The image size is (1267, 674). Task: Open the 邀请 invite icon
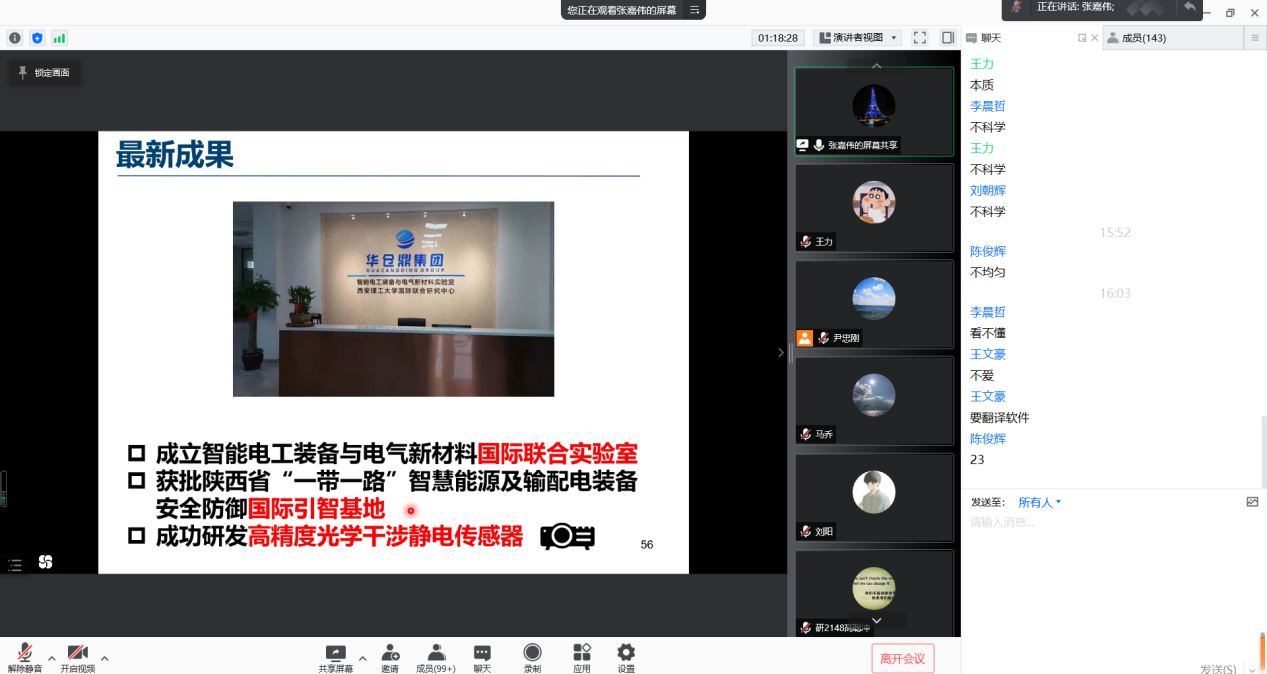(x=390, y=657)
